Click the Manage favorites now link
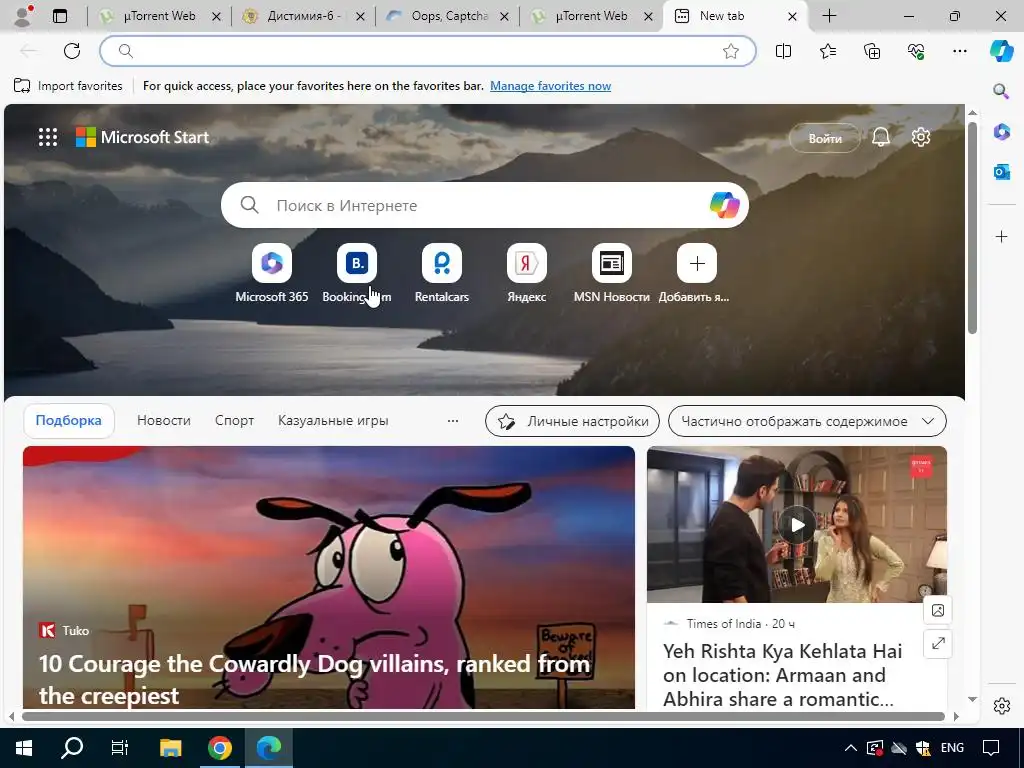Screen dimensions: 1024x768 (551, 86)
